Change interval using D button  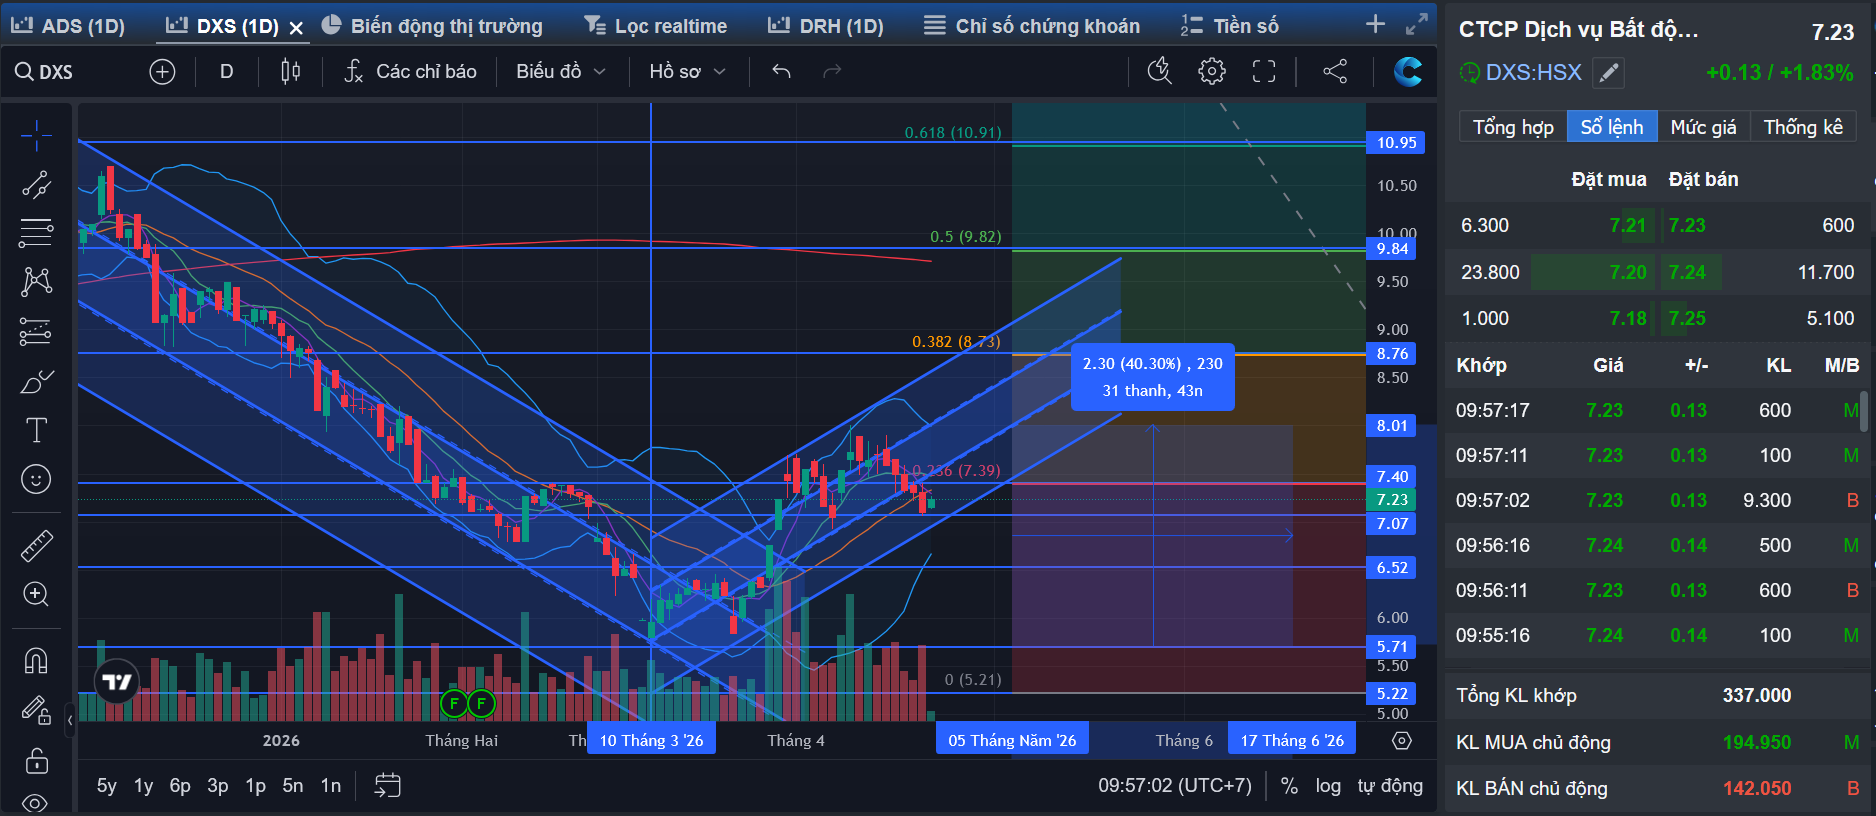[227, 71]
